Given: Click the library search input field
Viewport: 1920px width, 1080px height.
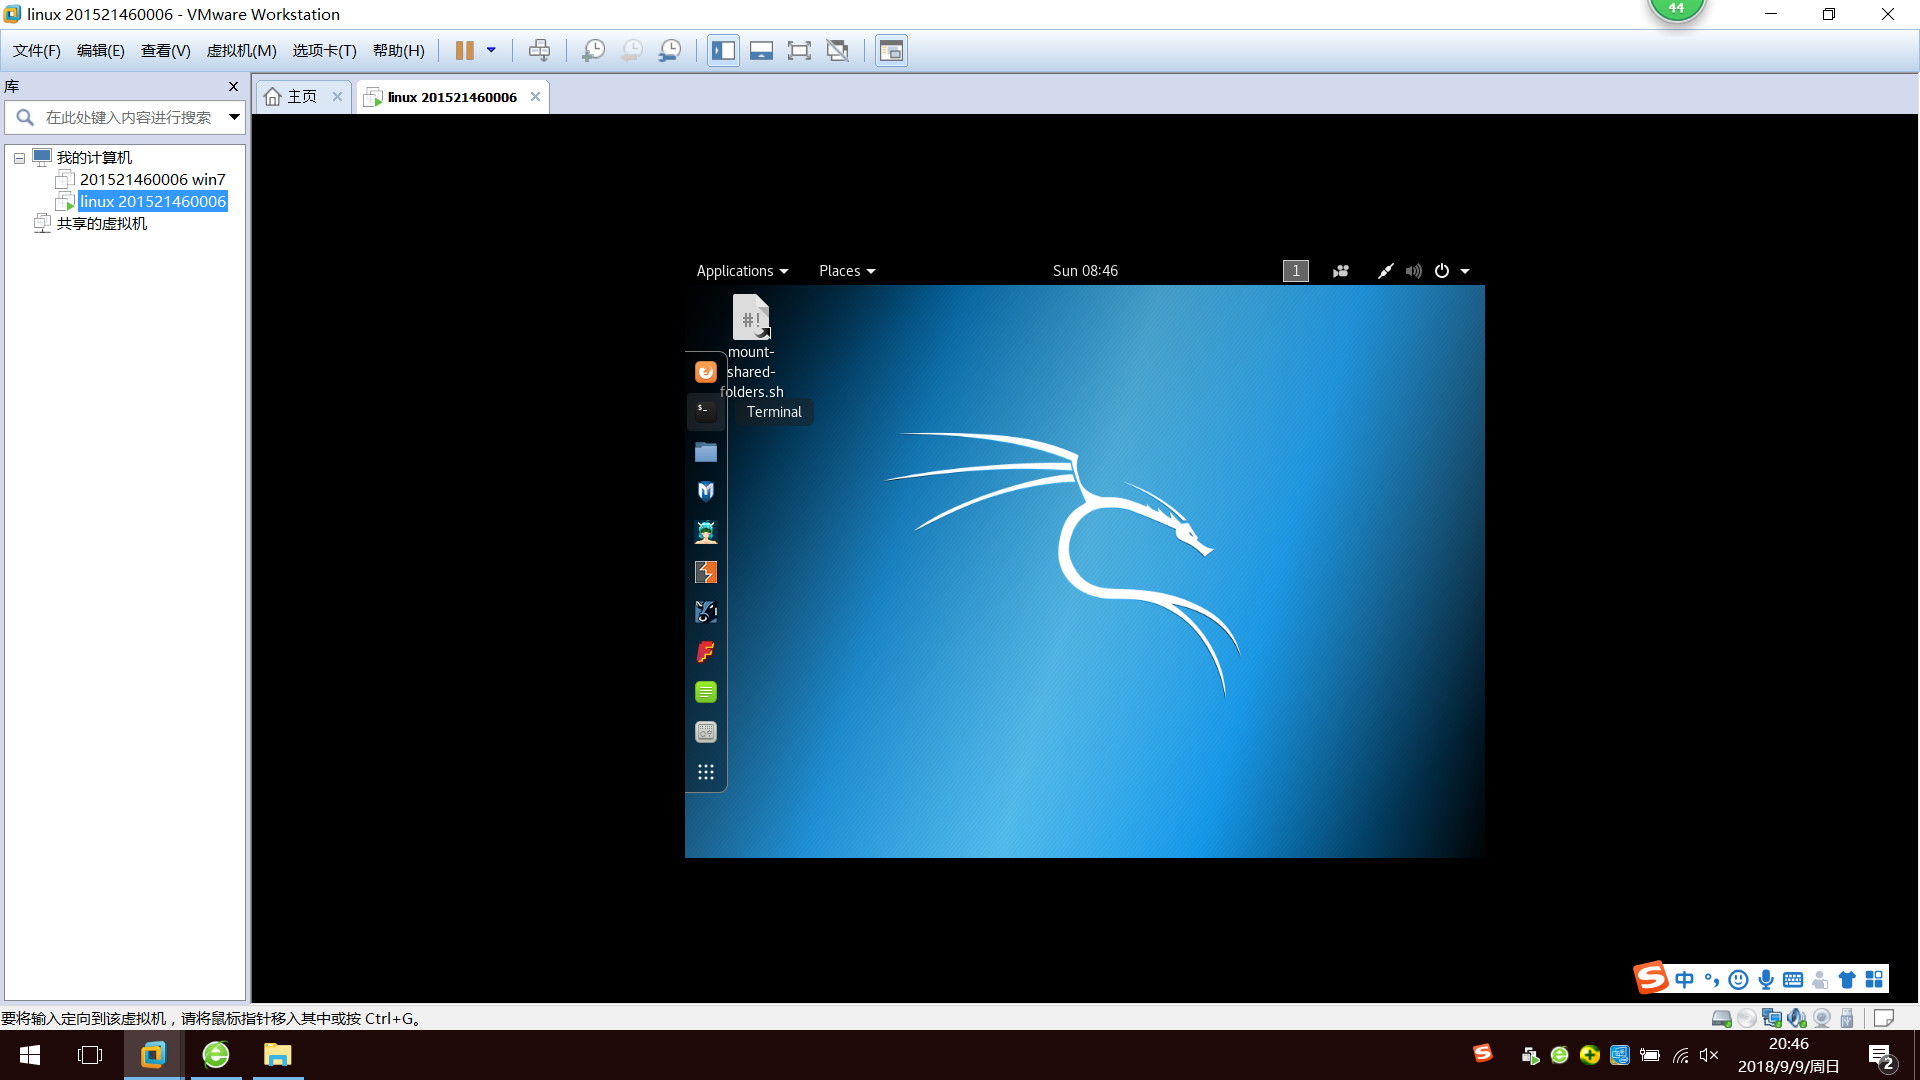Looking at the screenshot, I should [128, 118].
